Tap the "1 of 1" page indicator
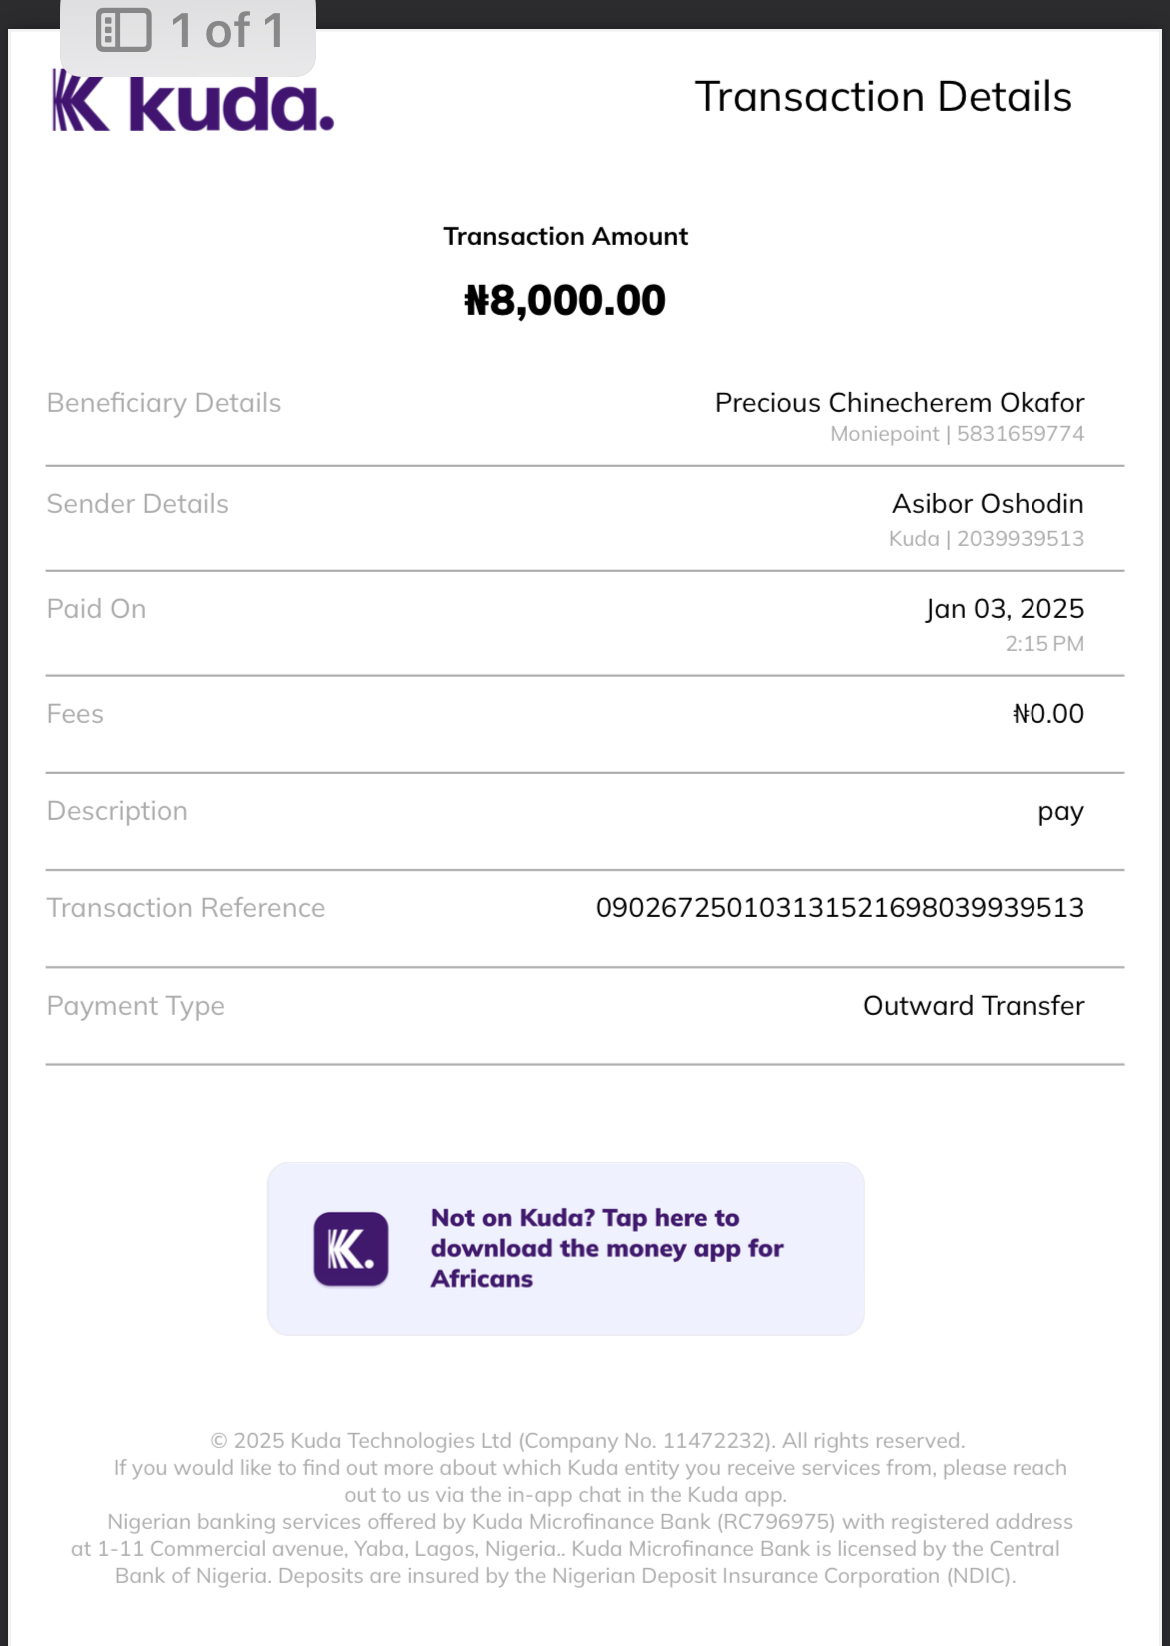1170x1646 pixels. coord(227,30)
